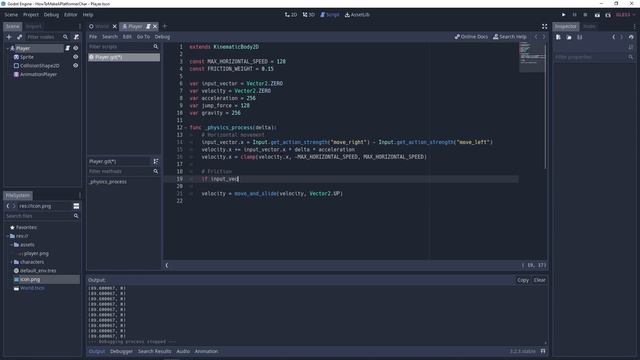Viewport: 640px width, 360px height.
Task: Play custom scene clapper icon
Action: point(608,15)
